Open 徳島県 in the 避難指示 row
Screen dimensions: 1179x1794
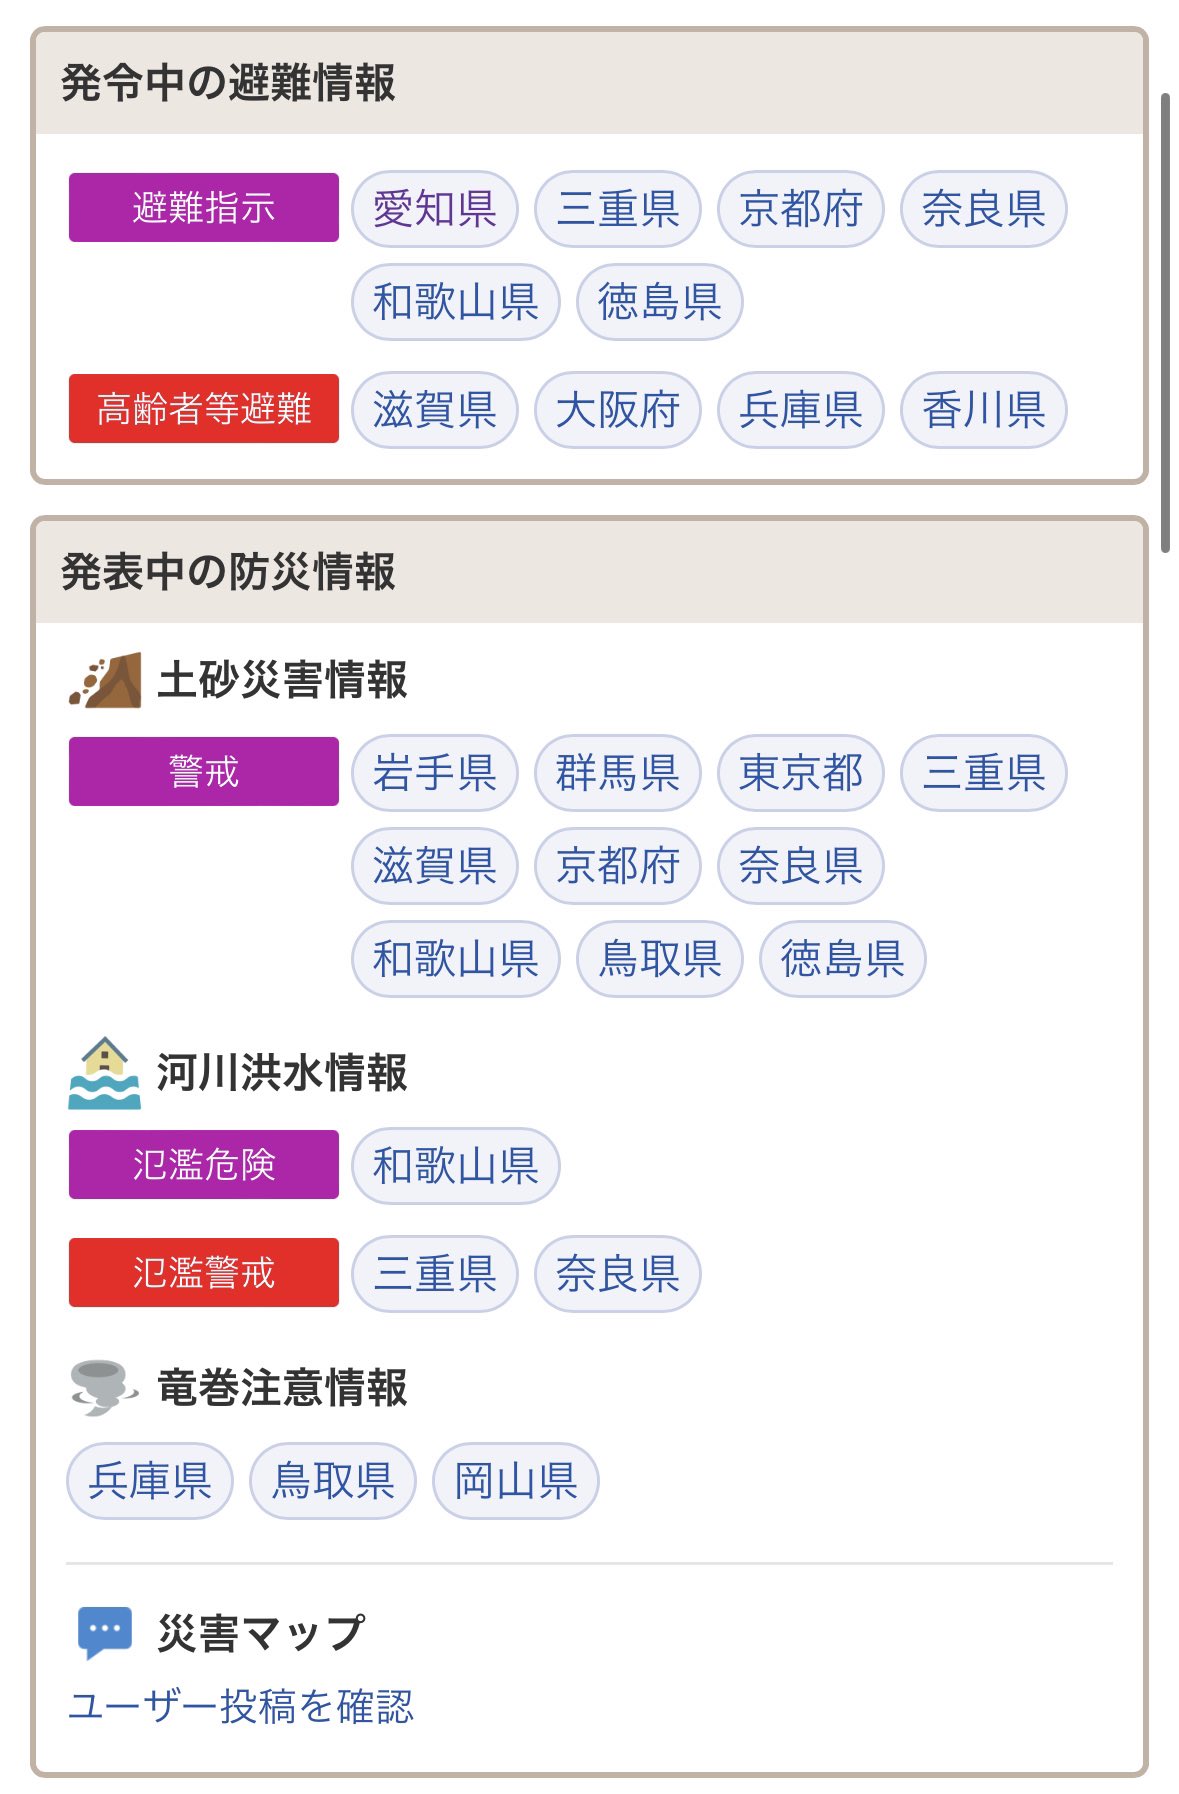pos(660,302)
